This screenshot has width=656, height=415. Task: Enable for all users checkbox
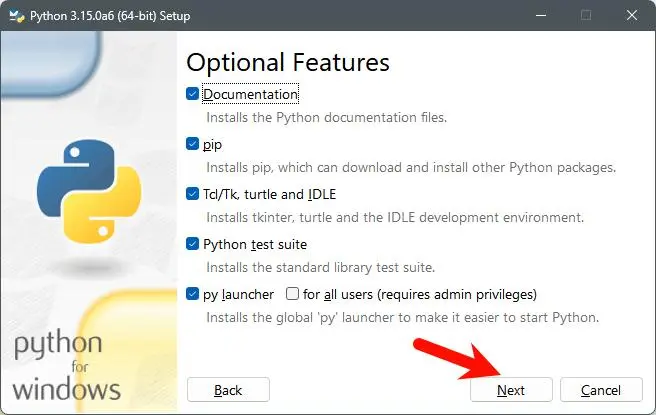pyautogui.click(x=292, y=294)
